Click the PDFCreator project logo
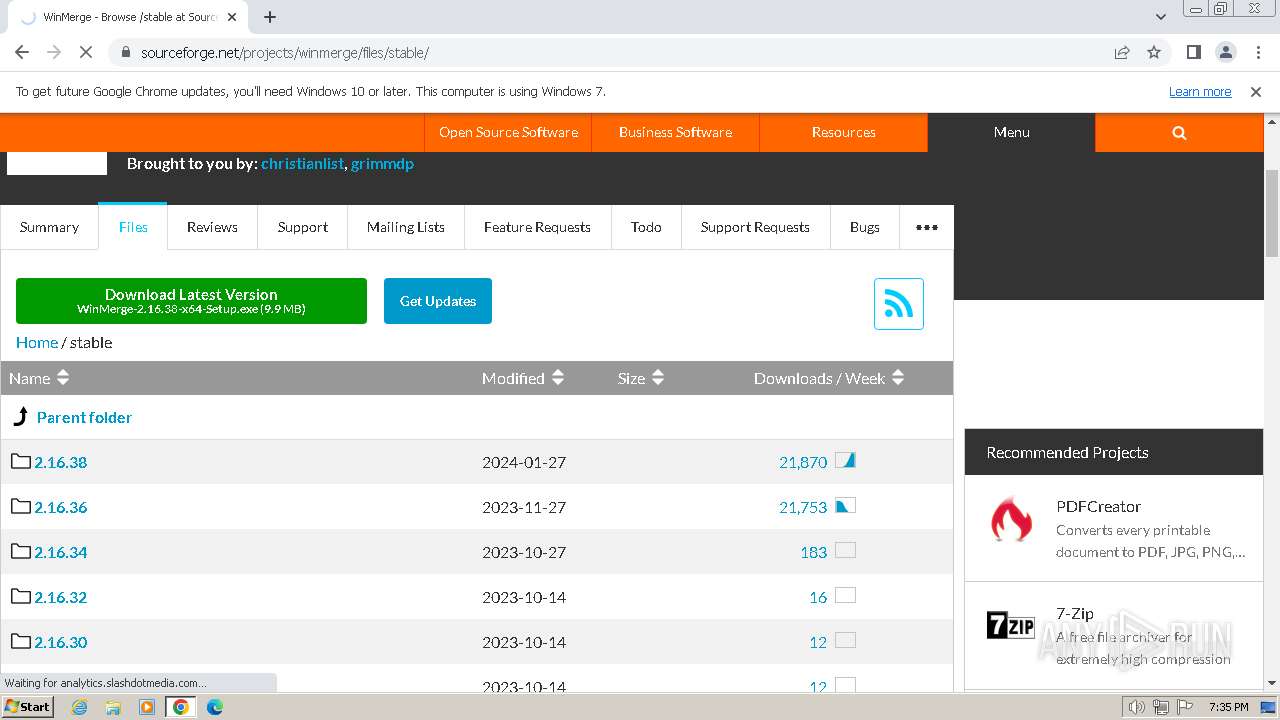The image size is (1280, 720). click(x=1011, y=521)
